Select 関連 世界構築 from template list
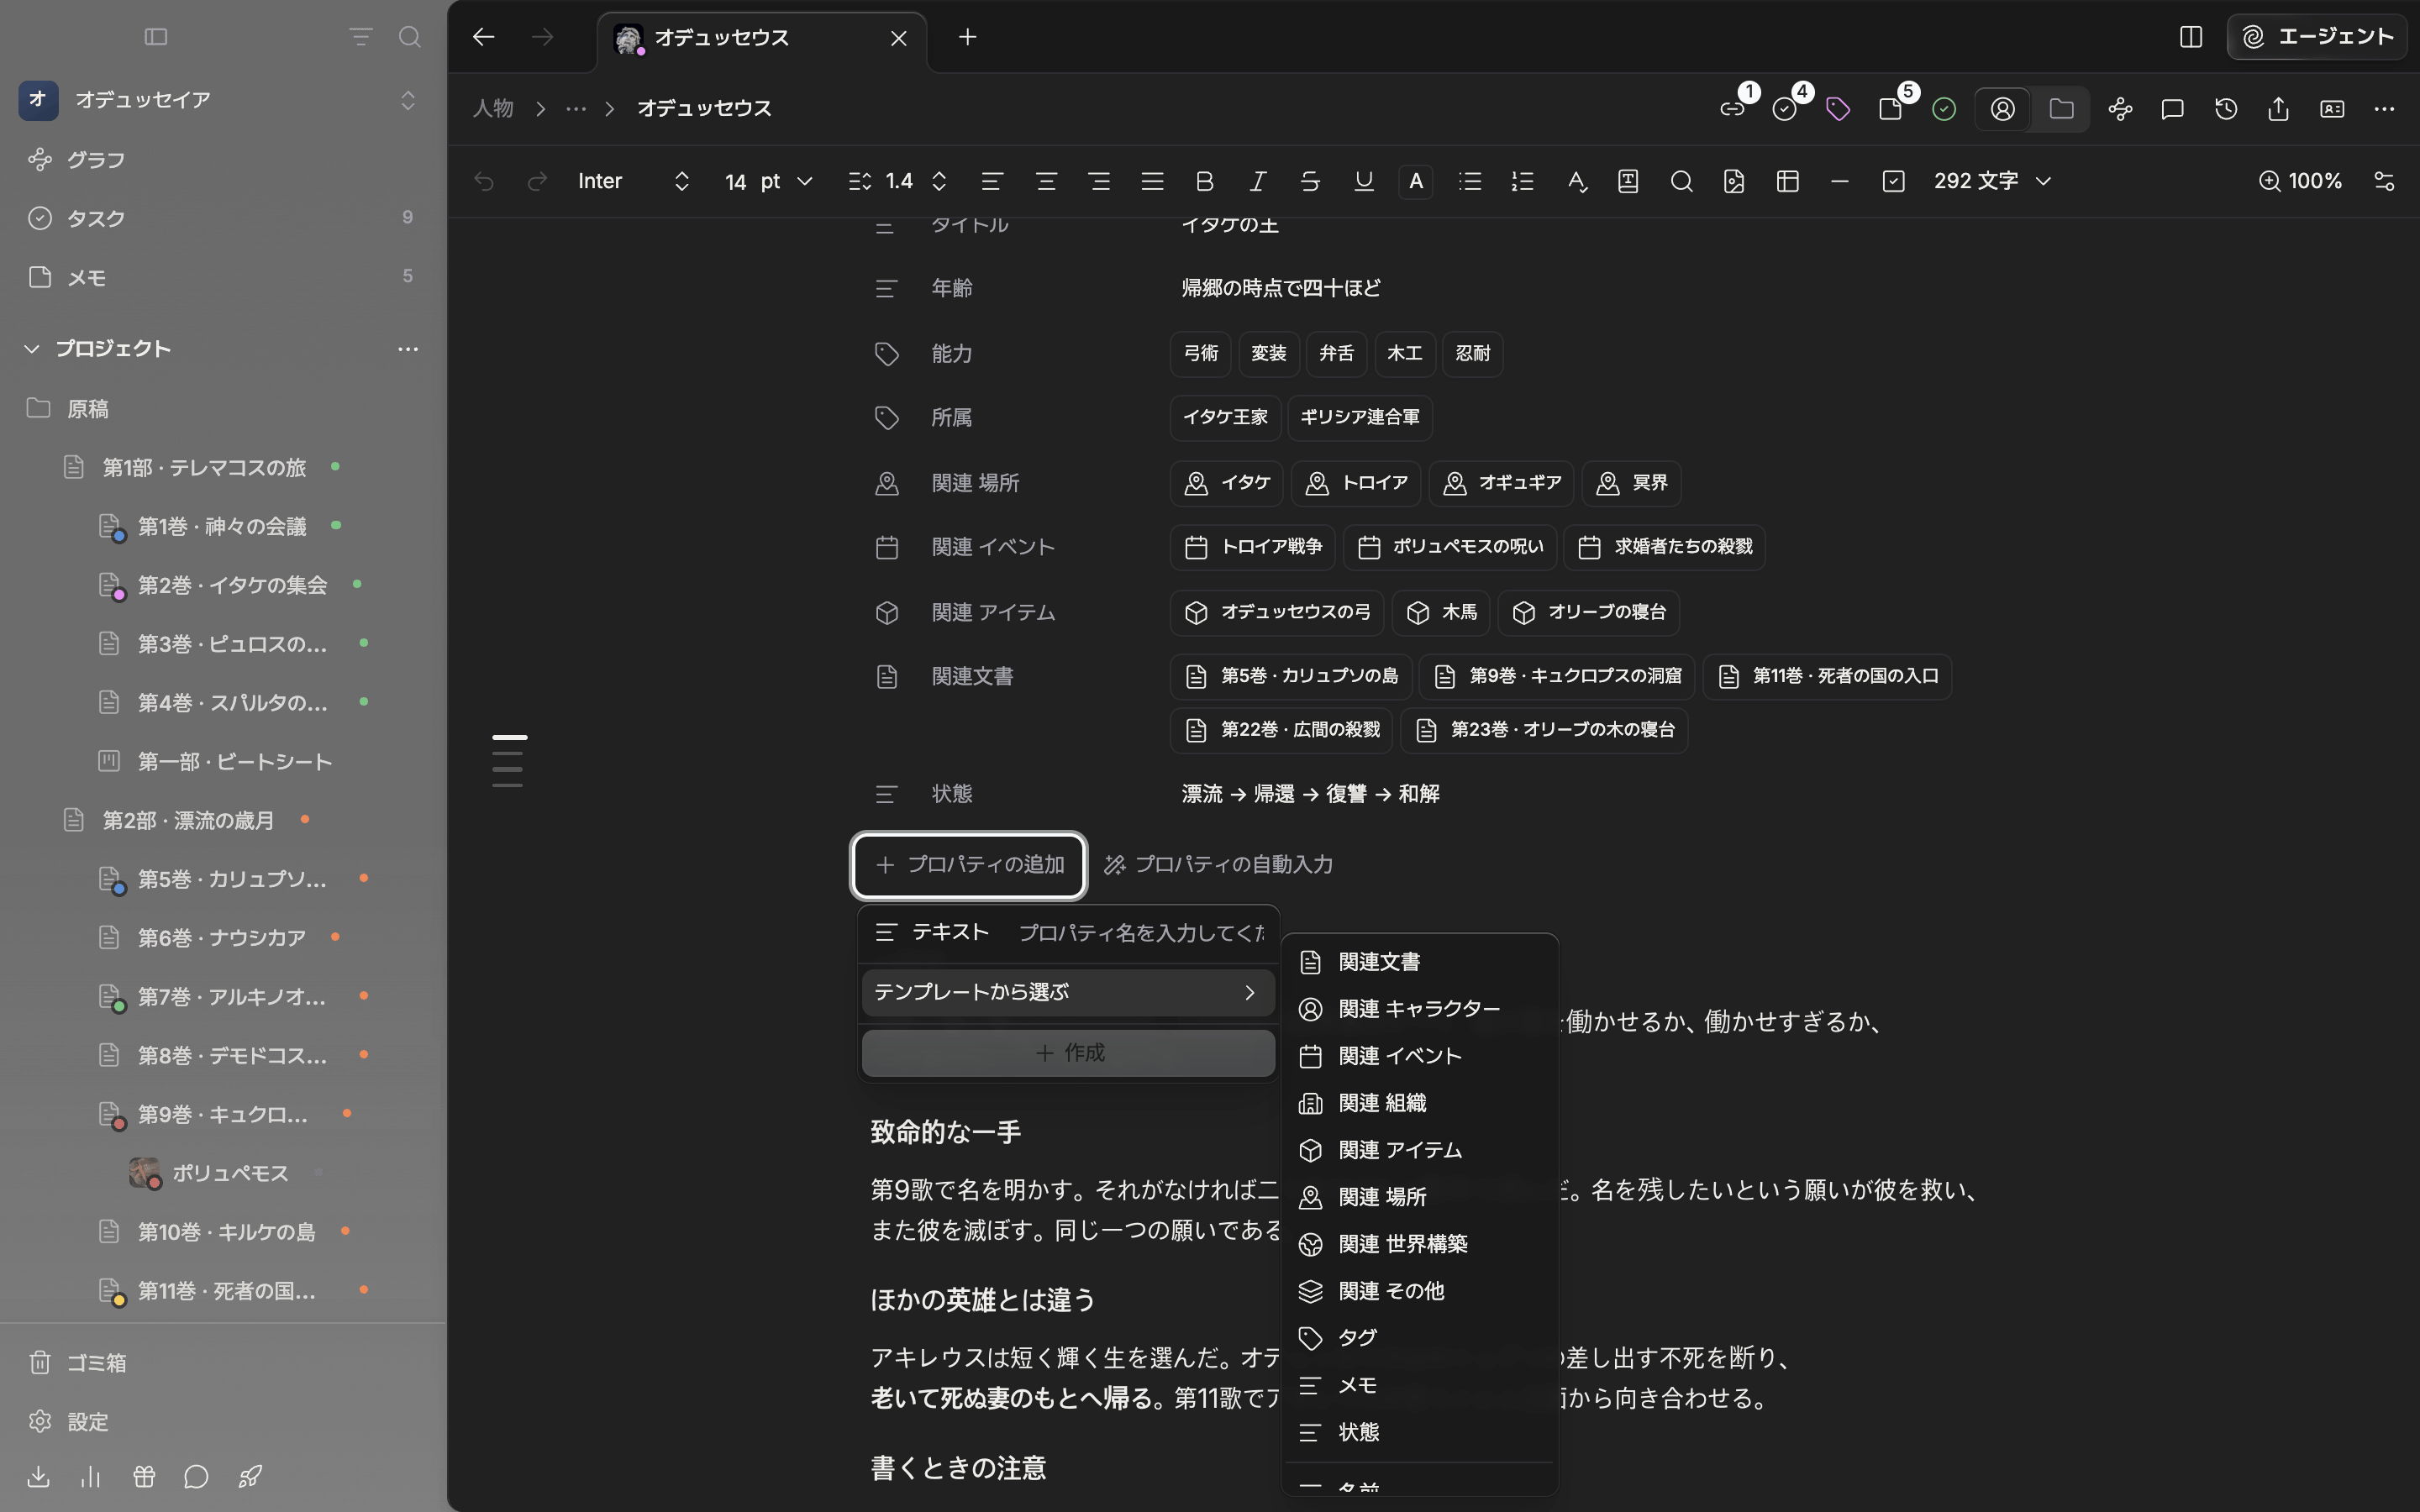The image size is (2420, 1512). [1419, 1244]
